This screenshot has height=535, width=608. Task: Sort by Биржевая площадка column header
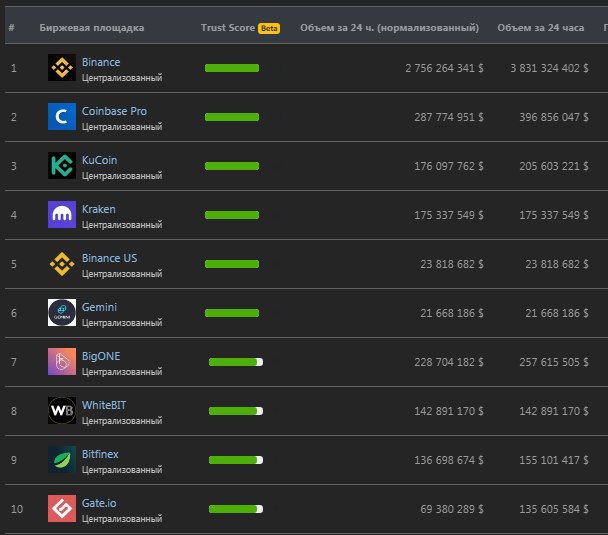[x=92, y=28]
